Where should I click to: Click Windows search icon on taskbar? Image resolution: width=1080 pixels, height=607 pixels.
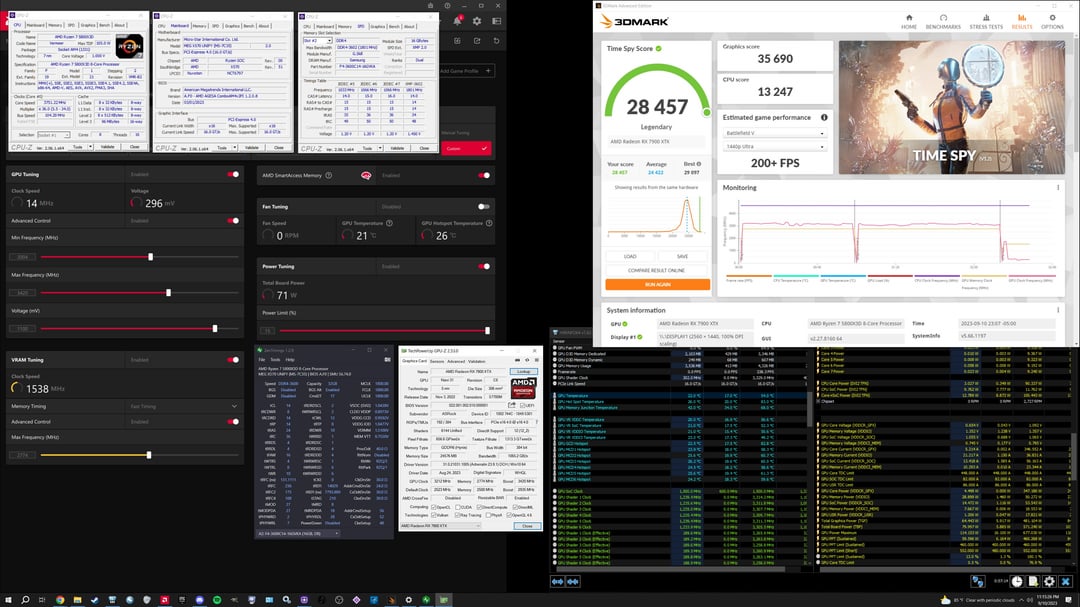[25, 600]
